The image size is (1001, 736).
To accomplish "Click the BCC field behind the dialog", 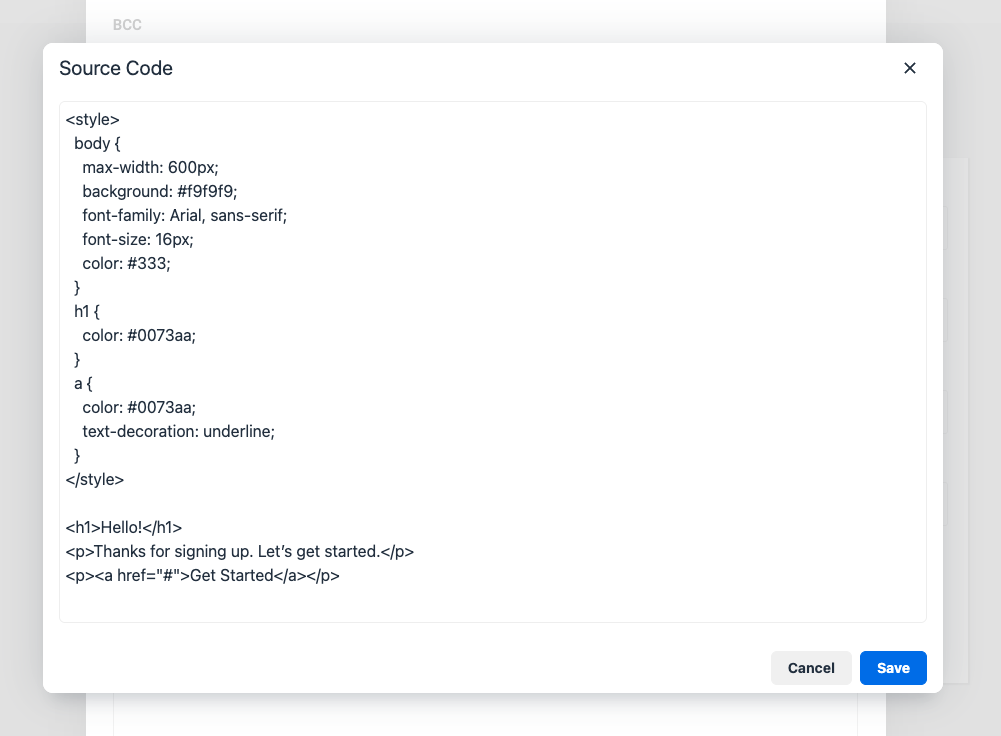I will coord(127,25).
